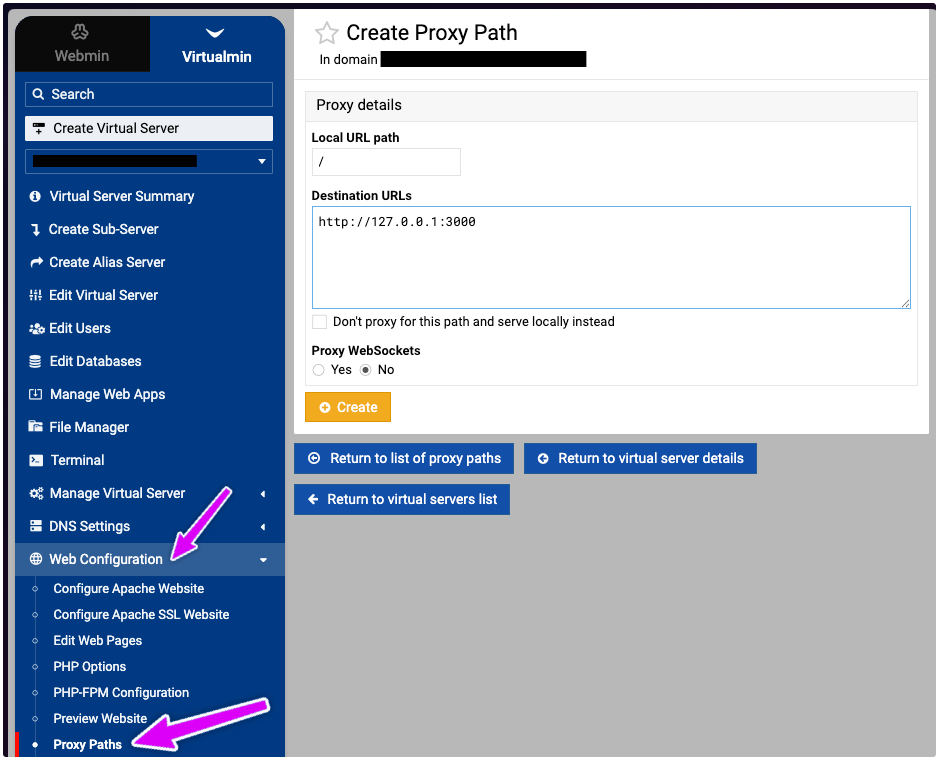This screenshot has width=939, height=760.
Task: Click the Edit Users people icon
Action: 37,329
